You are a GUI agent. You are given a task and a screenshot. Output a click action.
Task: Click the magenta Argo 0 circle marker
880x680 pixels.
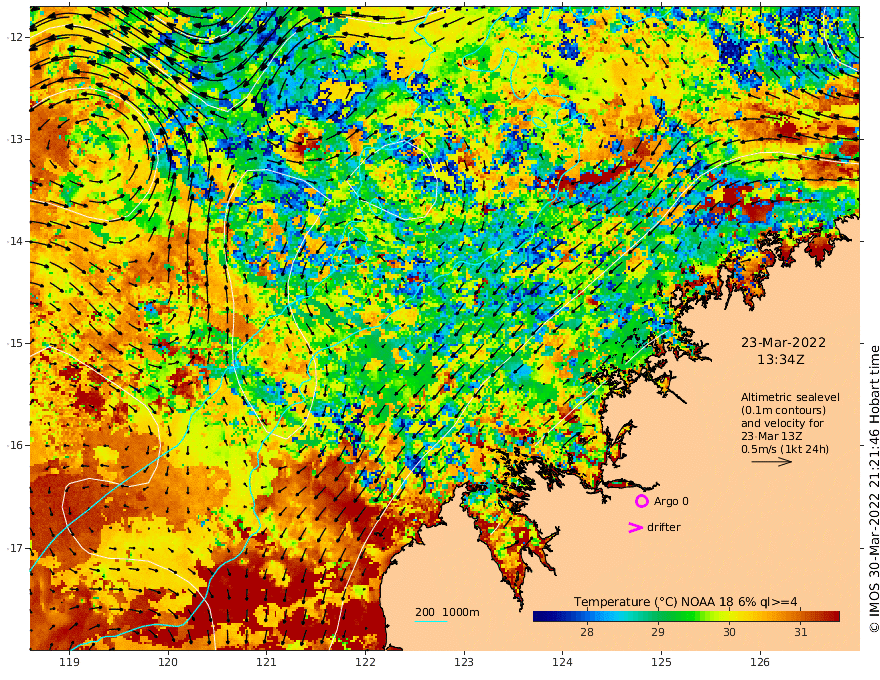[x=641, y=501]
